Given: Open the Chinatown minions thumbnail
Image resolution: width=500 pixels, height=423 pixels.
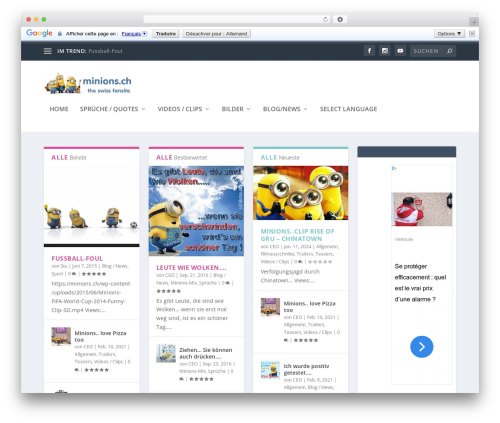Looking at the screenshot, I should (301, 193).
